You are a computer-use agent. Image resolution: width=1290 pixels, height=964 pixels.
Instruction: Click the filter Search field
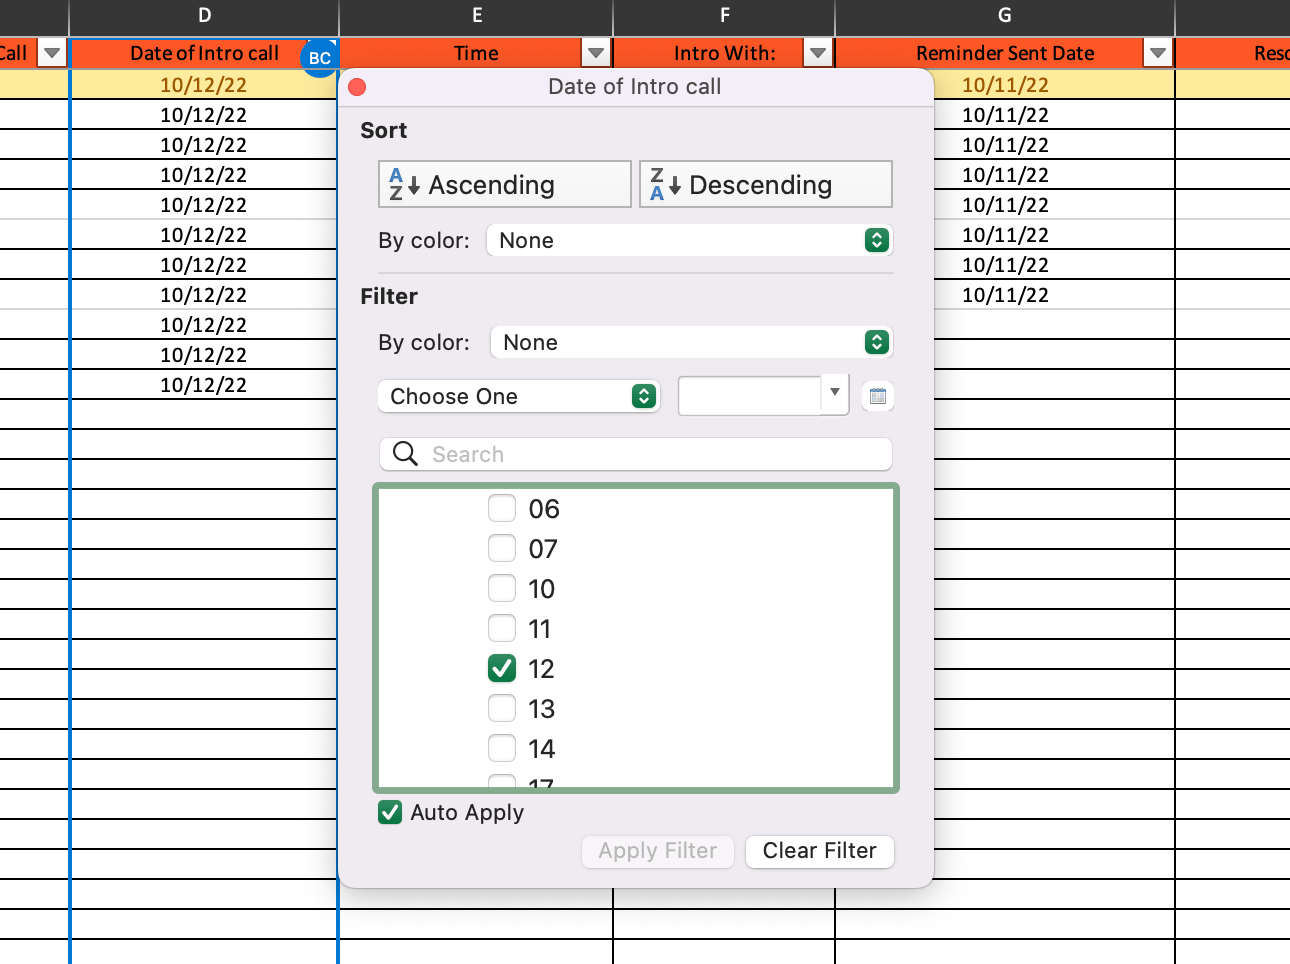[636, 454]
